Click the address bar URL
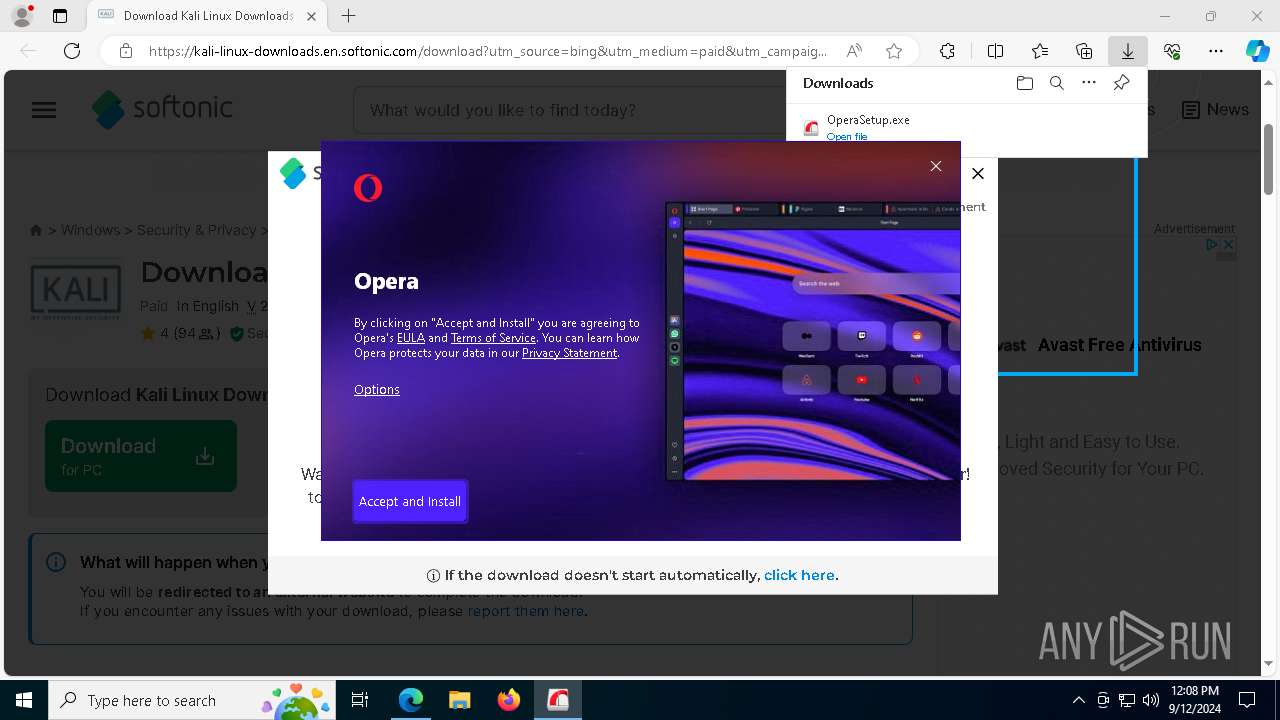The image size is (1280, 720). (488, 51)
